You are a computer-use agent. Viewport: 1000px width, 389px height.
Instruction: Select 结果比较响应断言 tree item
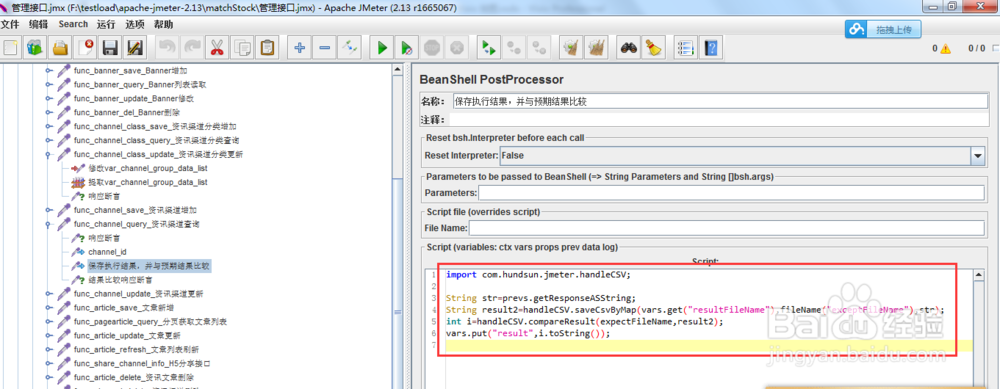click(x=120, y=280)
